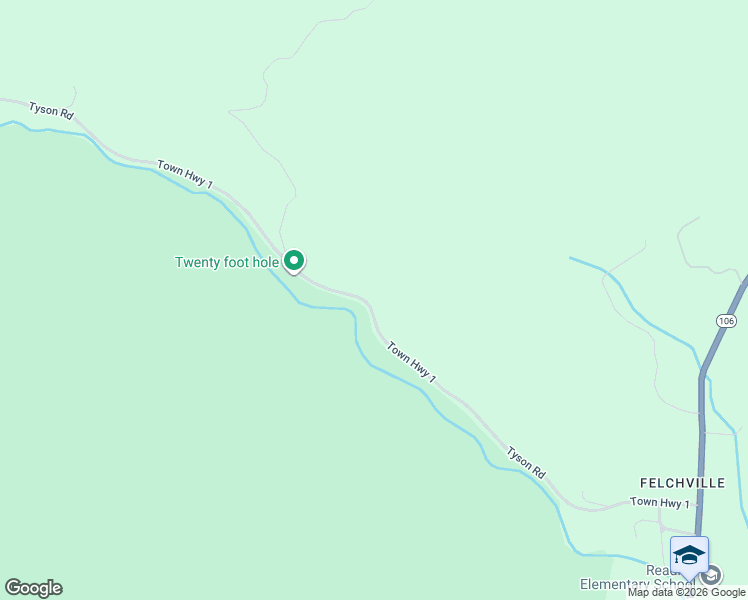Click the road junction of Town Hwy 1 and Route 106

pos(698,504)
